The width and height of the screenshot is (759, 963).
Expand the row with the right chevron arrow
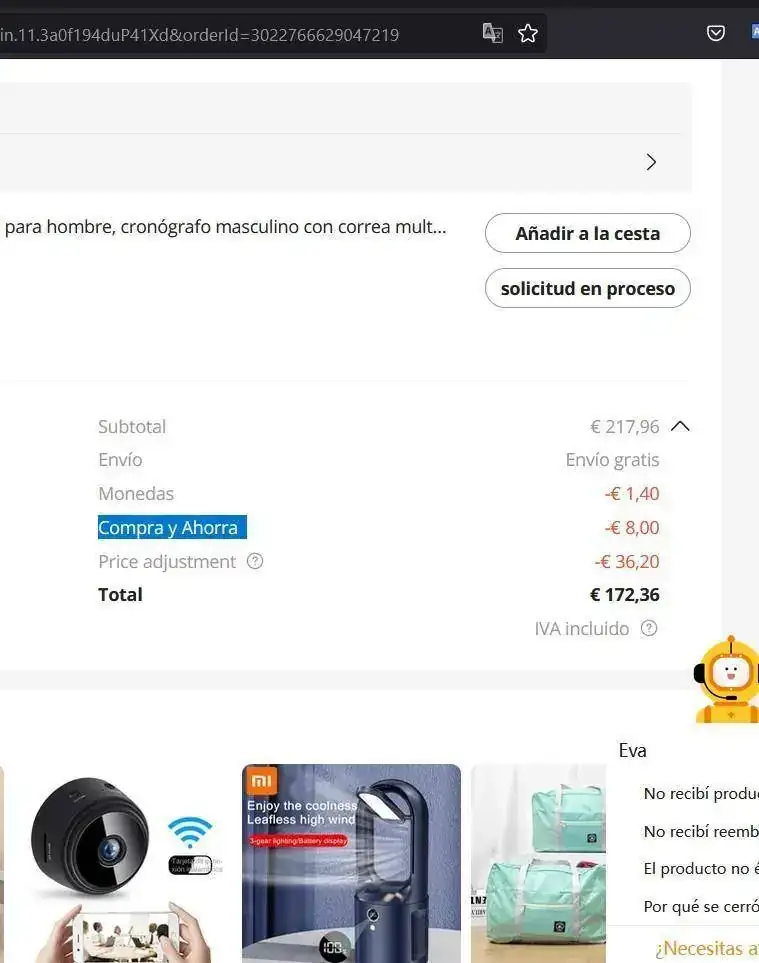point(652,162)
